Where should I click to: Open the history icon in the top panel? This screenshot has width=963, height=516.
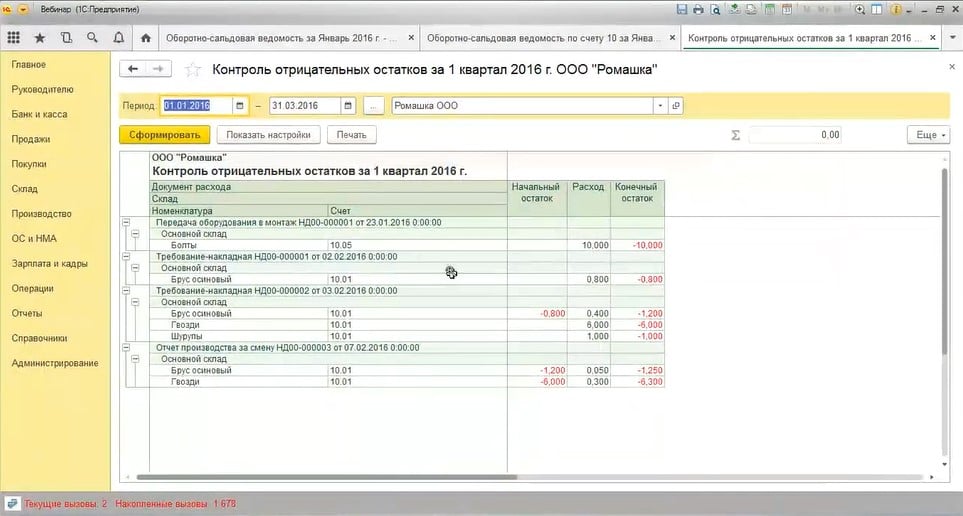click(66, 38)
